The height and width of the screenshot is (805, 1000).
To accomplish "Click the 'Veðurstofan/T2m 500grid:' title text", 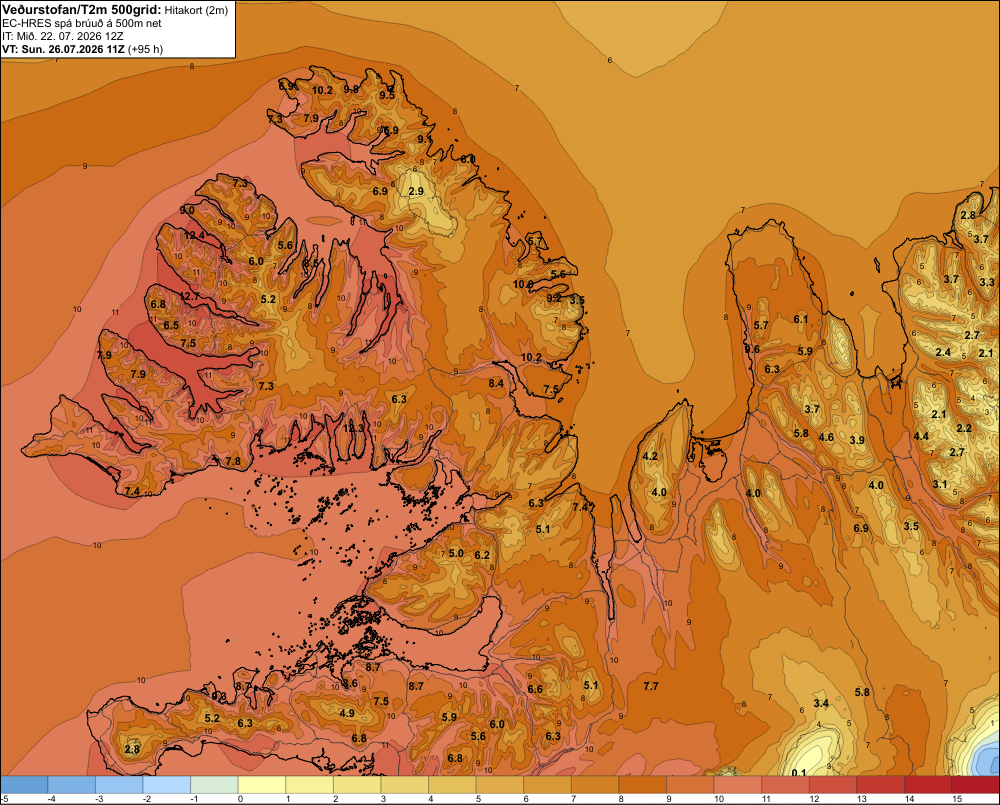I will click(x=82, y=10).
